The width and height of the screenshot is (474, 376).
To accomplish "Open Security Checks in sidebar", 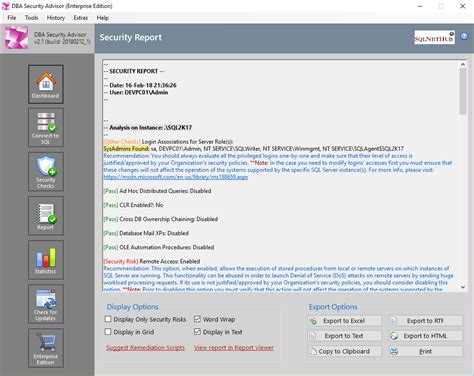I will pos(46,172).
